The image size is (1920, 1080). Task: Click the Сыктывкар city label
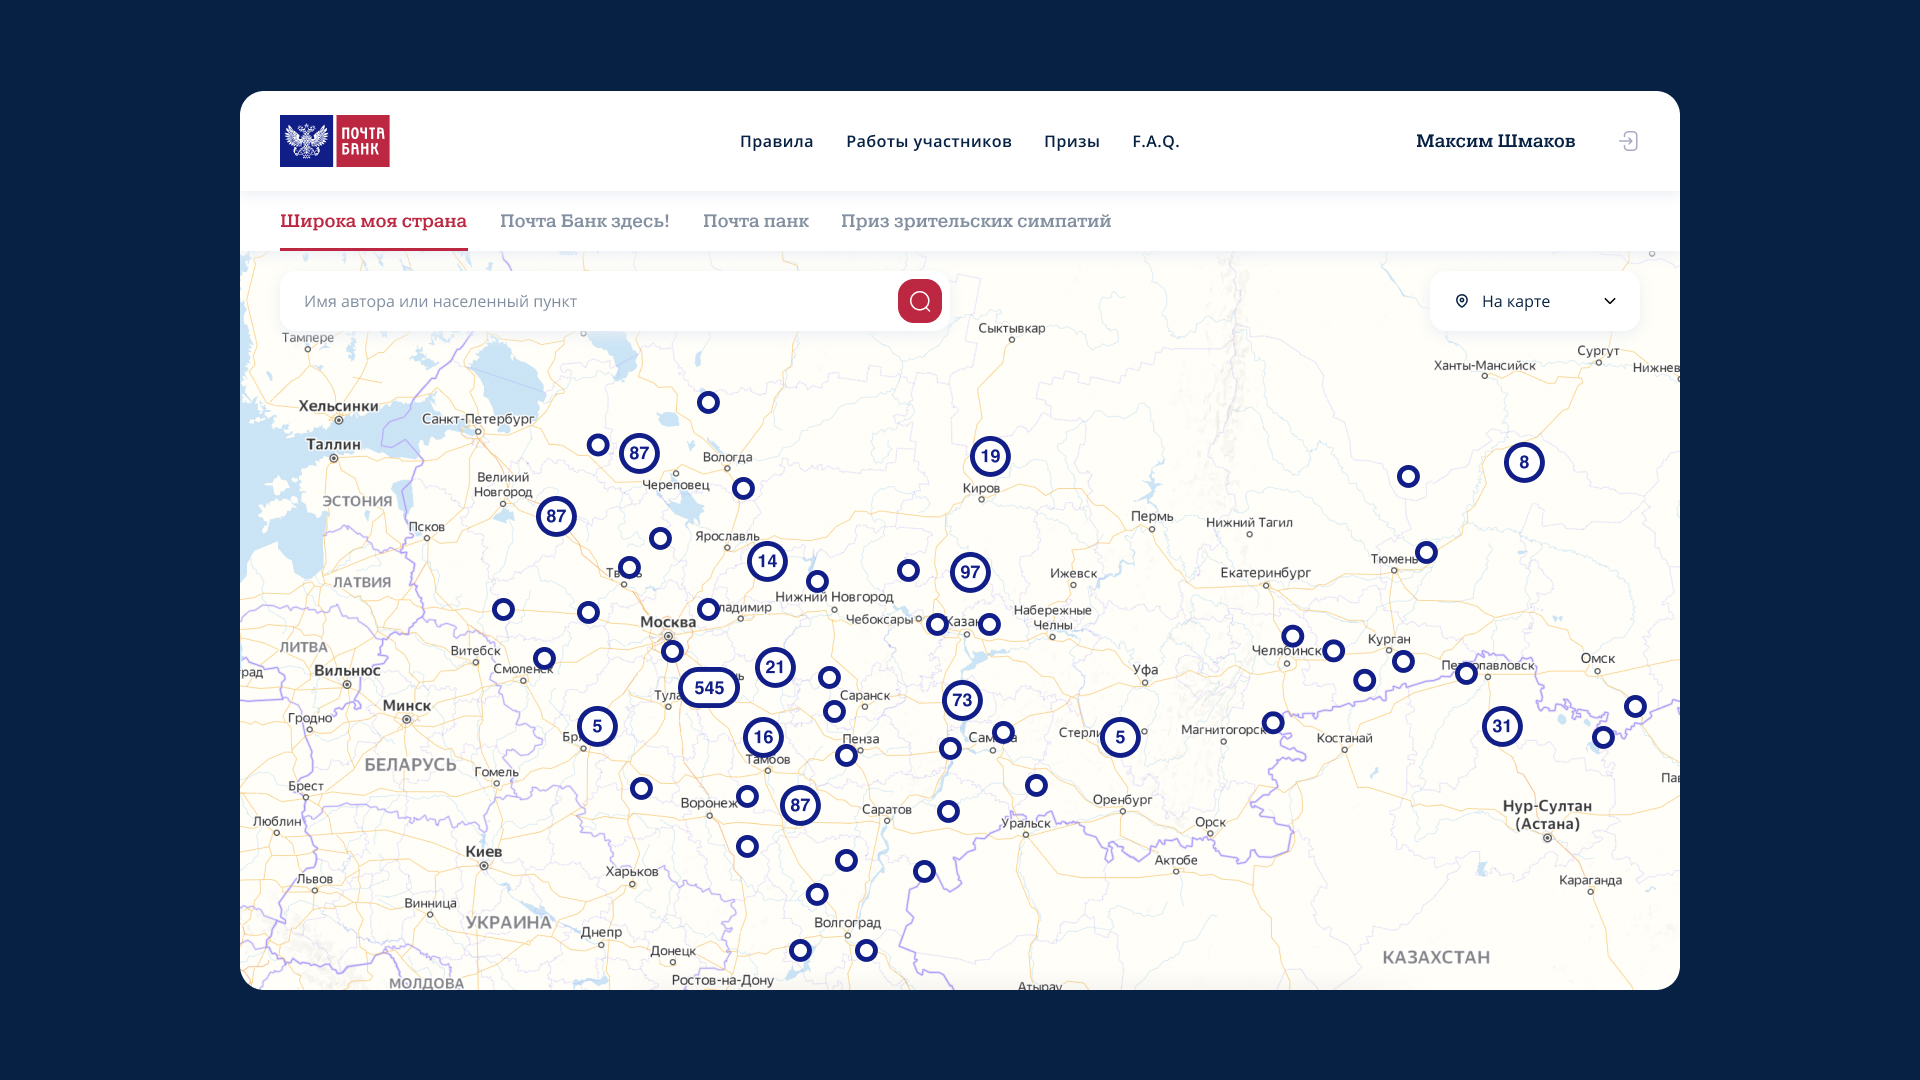(1012, 328)
